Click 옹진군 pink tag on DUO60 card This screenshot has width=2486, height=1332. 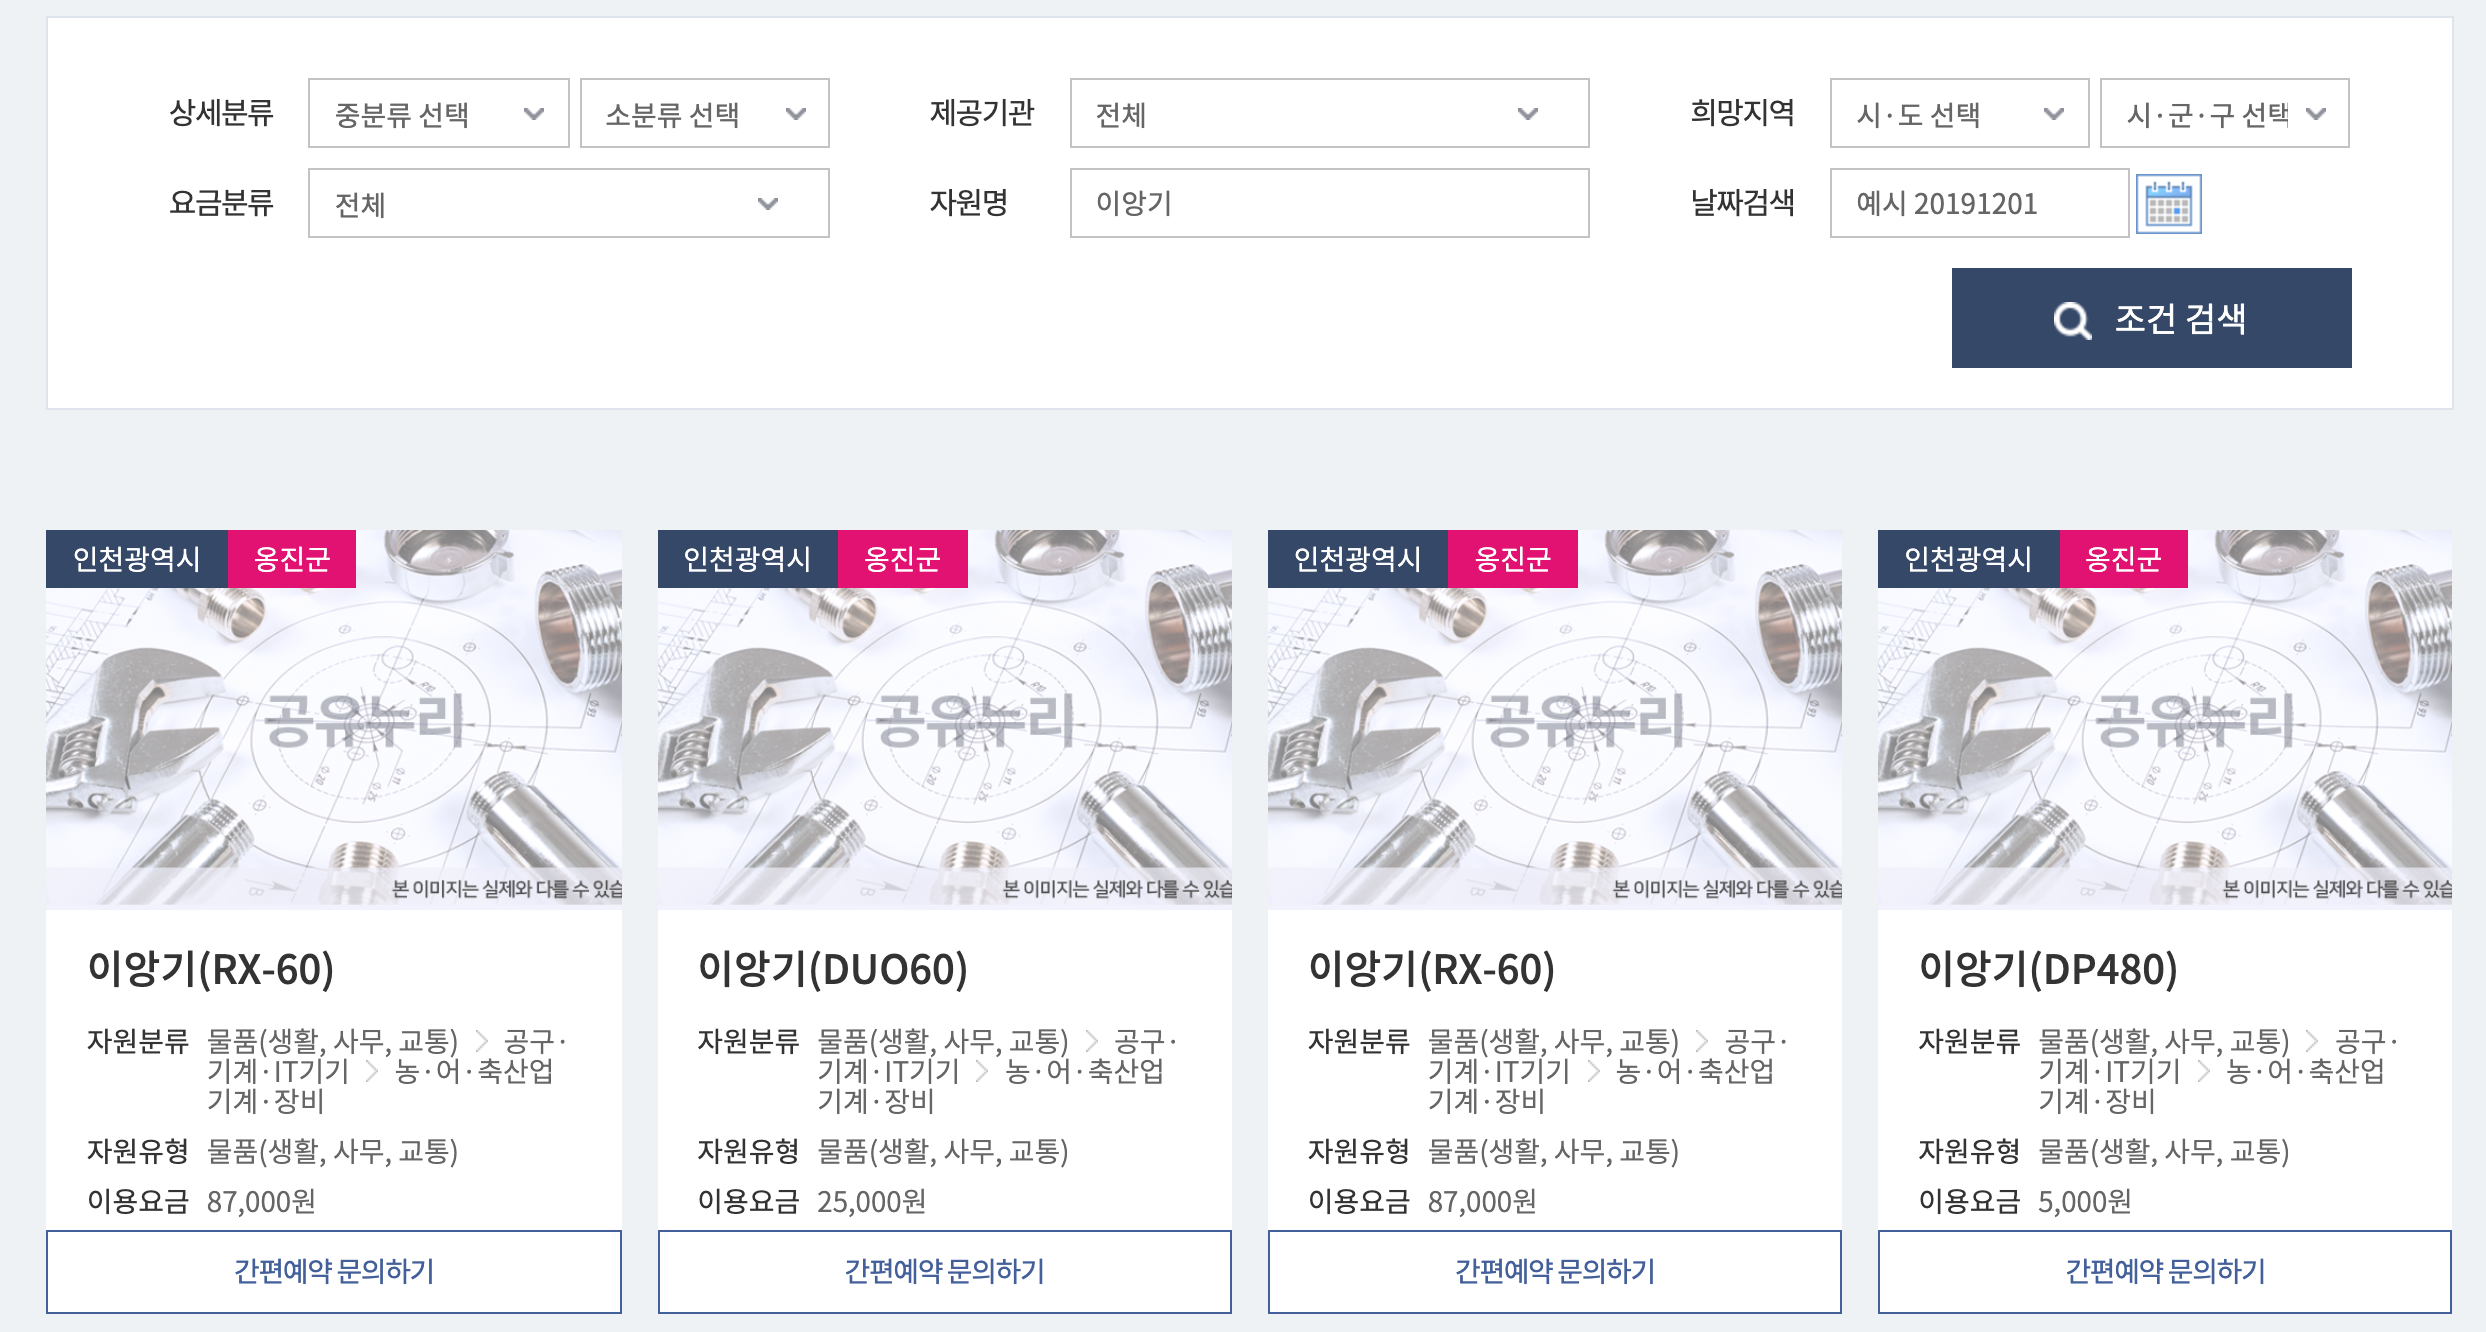(x=902, y=558)
